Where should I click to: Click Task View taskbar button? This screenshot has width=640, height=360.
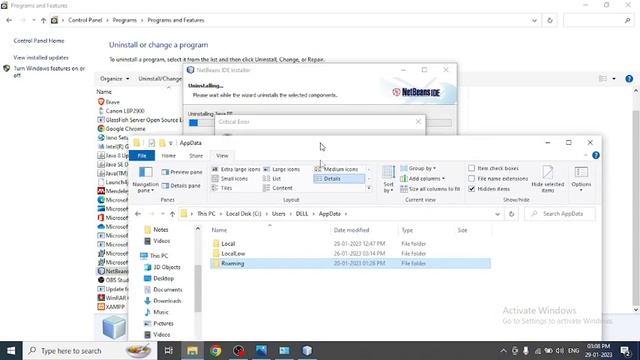168,351
